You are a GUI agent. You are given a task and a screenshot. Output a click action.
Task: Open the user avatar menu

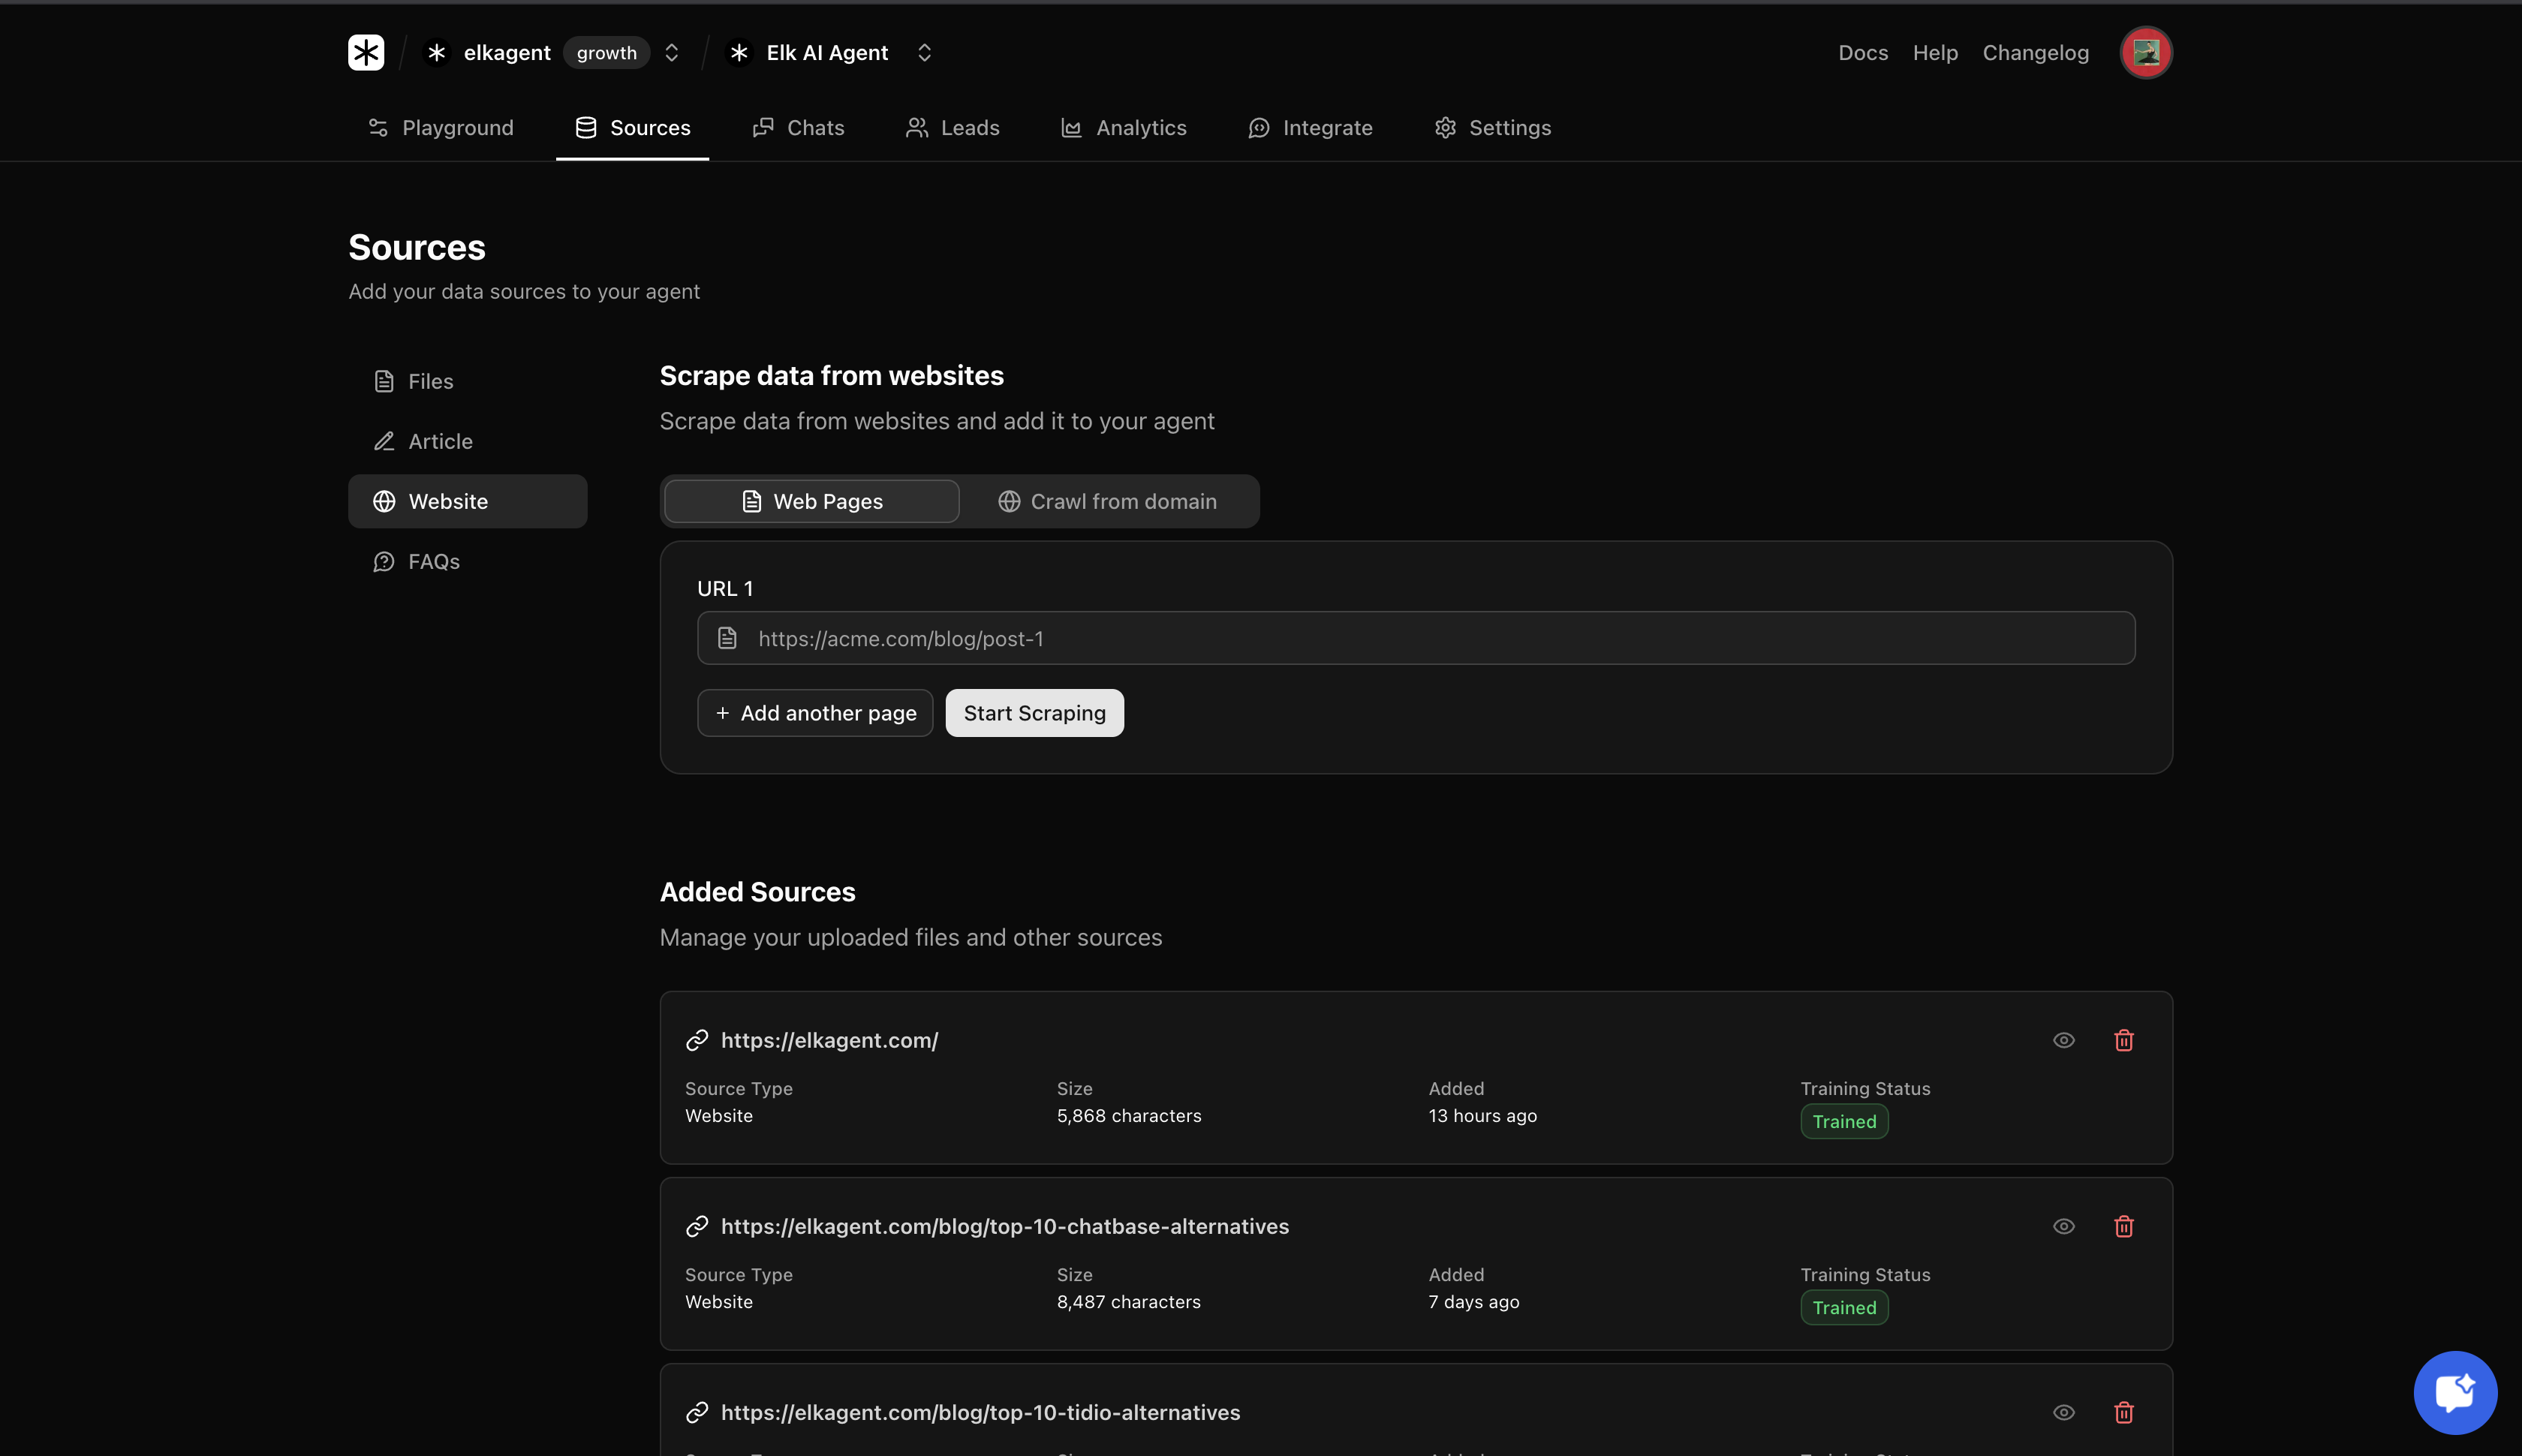(x=2146, y=52)
